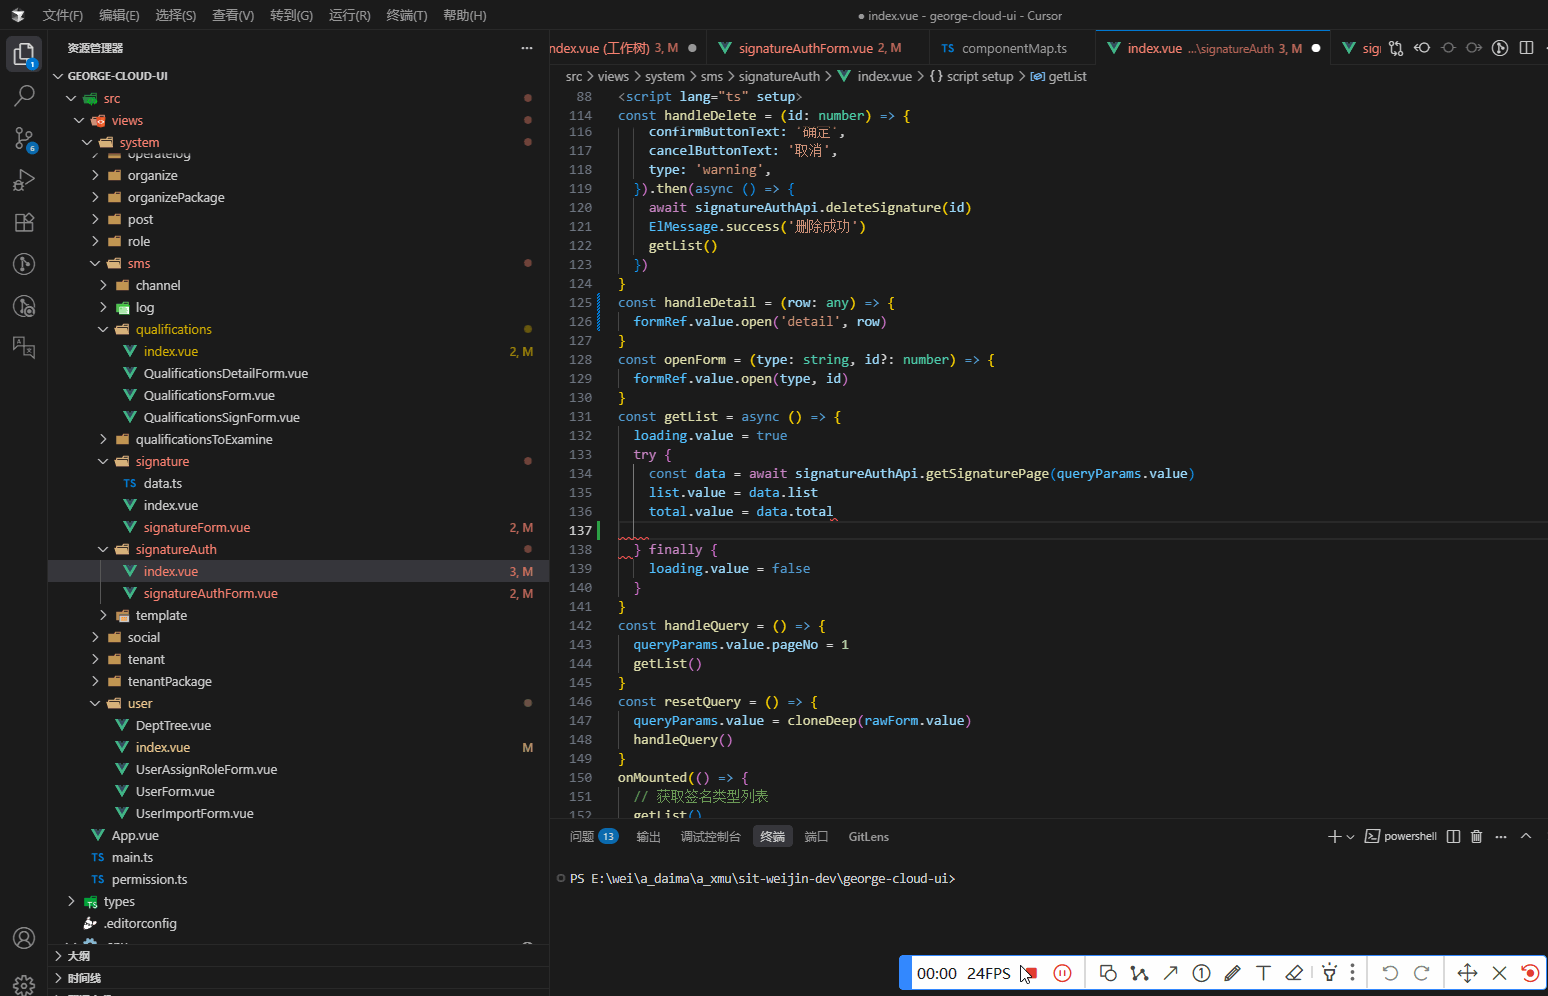Viewport: 1548px width, 996px height.
Task: Select the eraser tool in recording toolbar
Action: tap(1294, 973)
